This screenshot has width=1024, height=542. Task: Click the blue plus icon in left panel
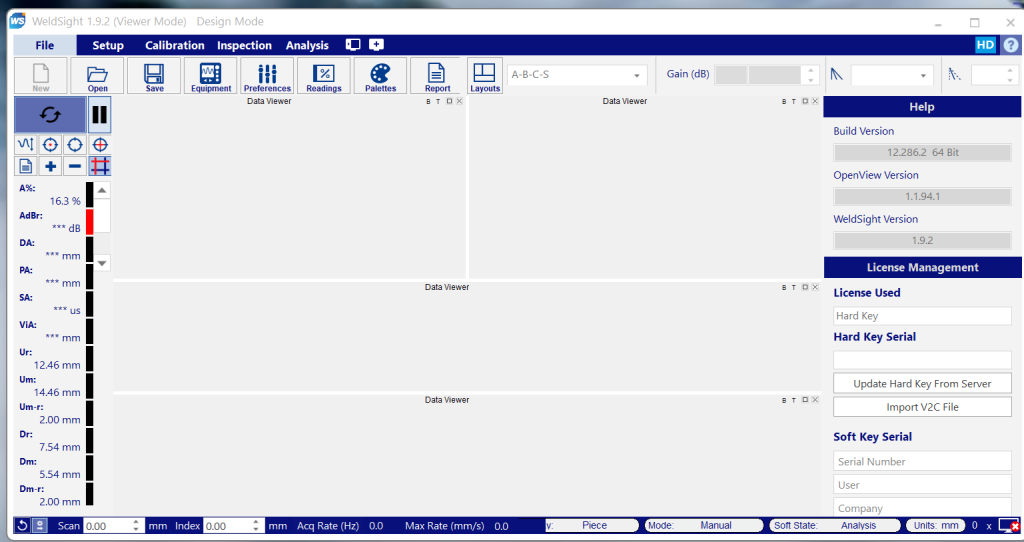pyautogui.click(x=50, y=166)
